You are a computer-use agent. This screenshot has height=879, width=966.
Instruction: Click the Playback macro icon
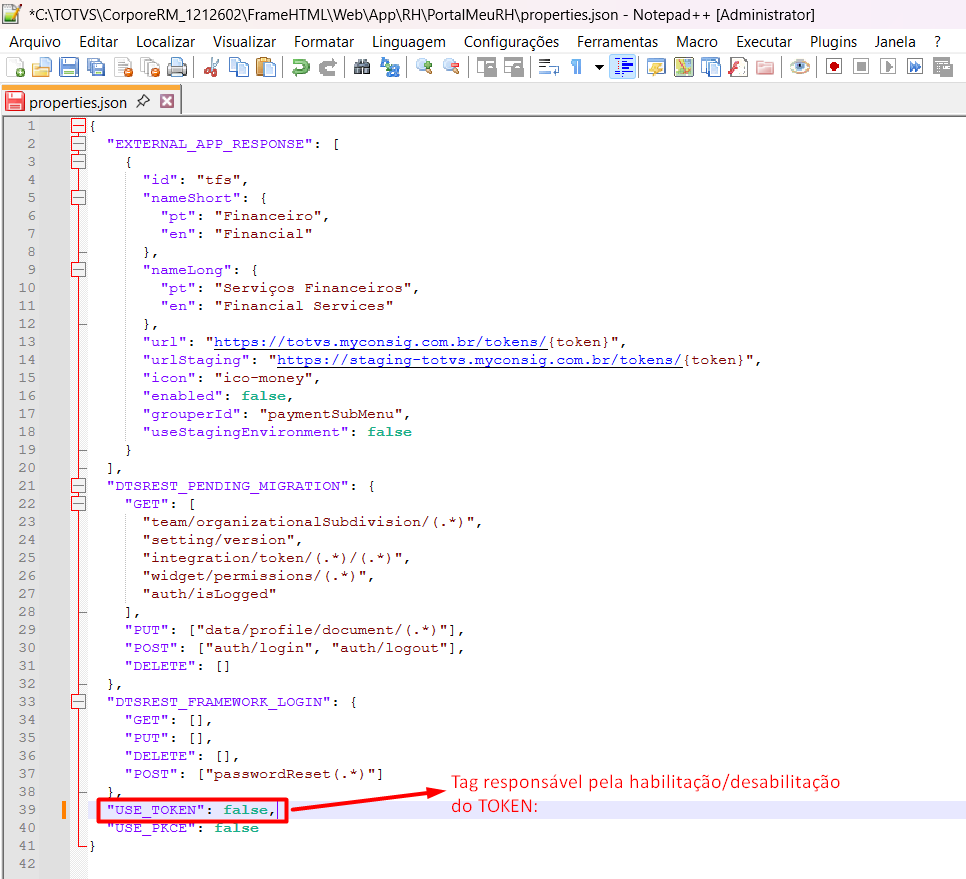[x=888, y=67]
